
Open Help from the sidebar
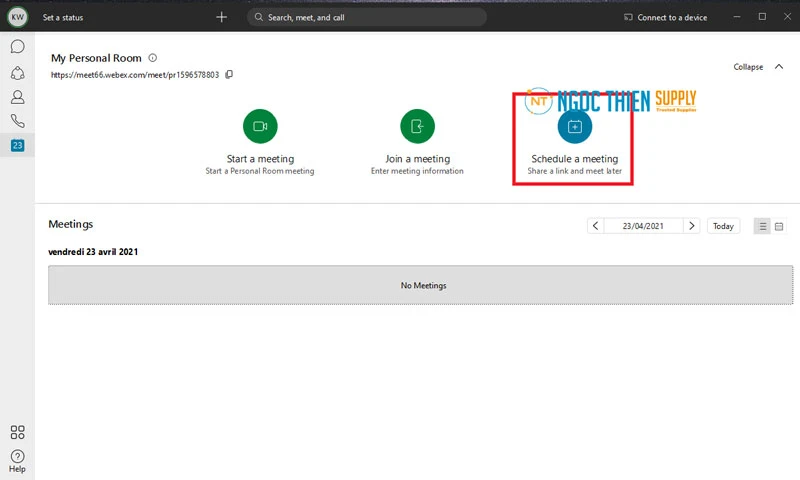[x=17, y=461]
